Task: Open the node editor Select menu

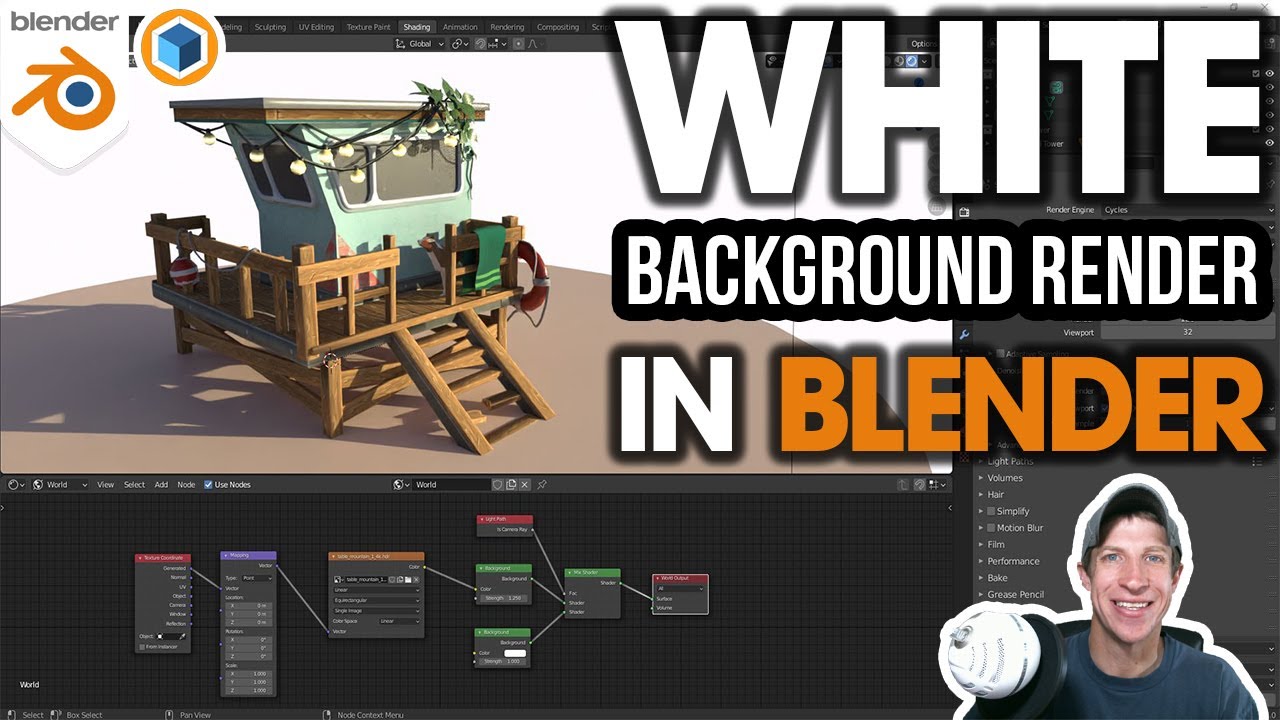Action: pyautogui.click(x=134, y=484)
